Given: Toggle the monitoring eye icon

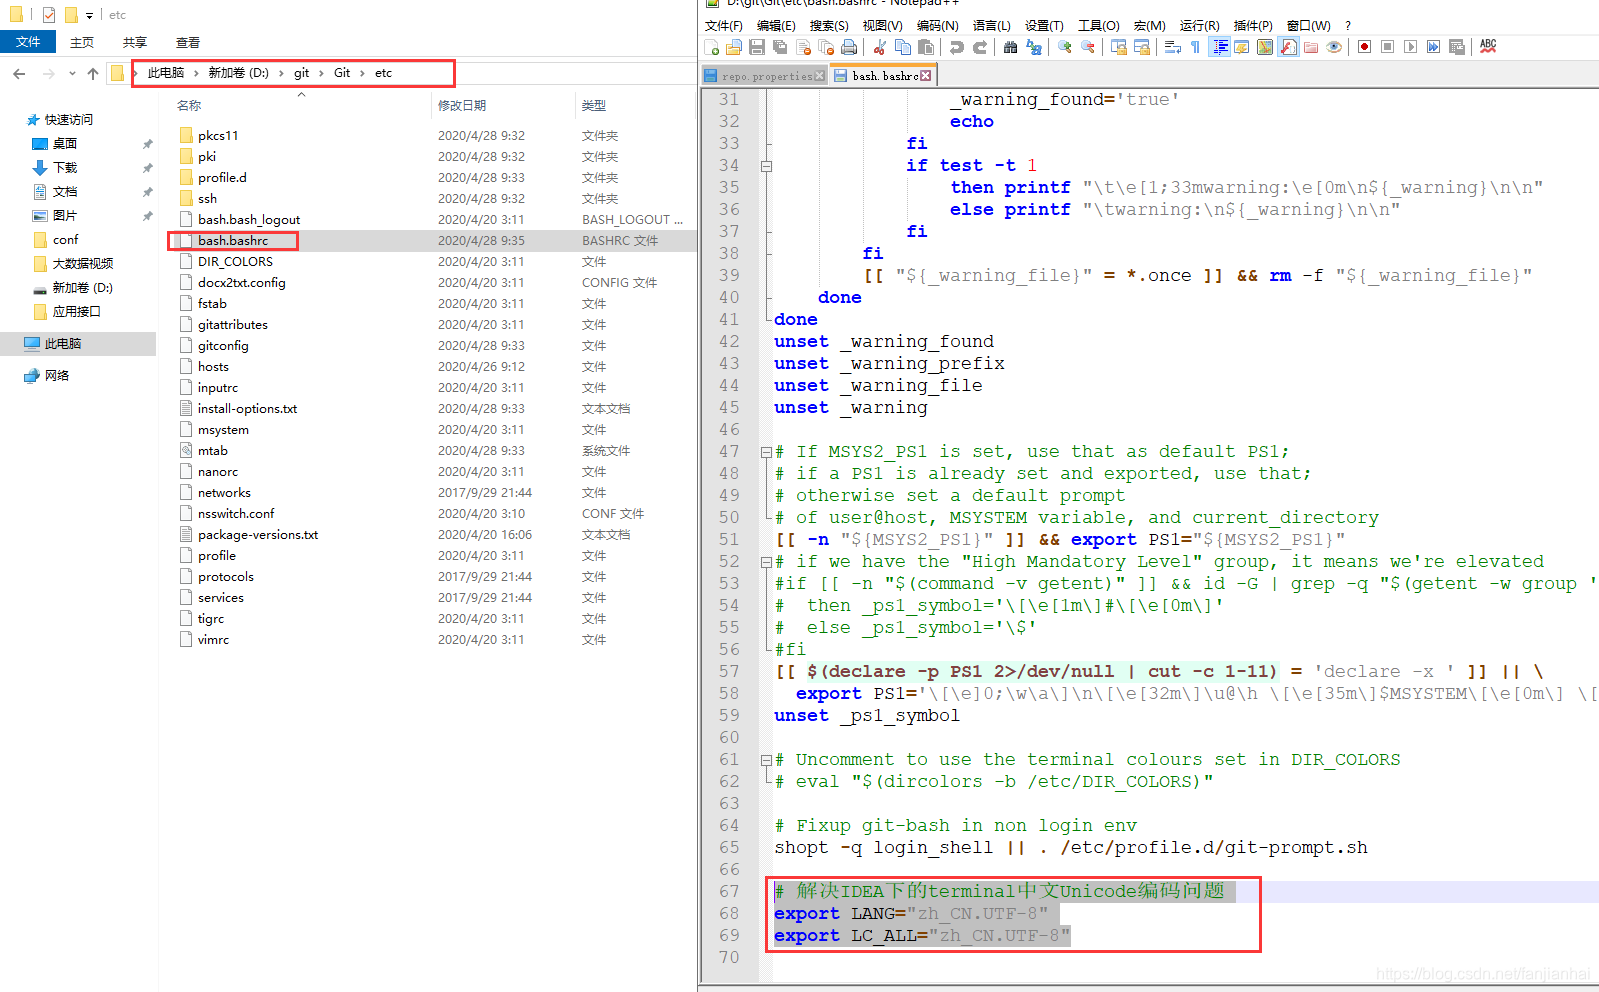Looking at the screenshot, I should [x=1334, y=47].
